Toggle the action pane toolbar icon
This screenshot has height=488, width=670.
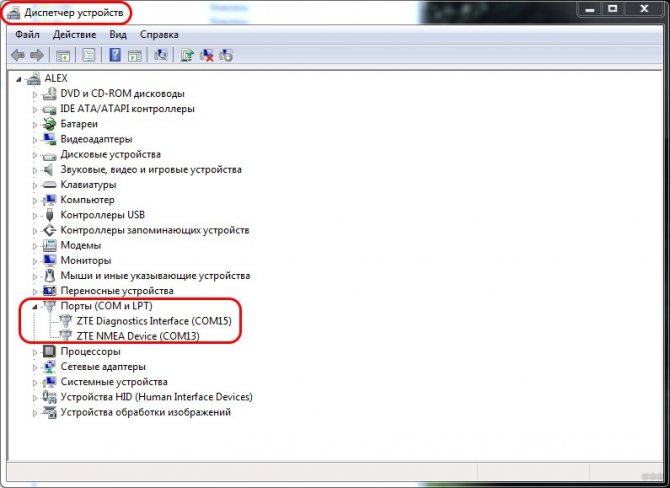[x=135, y=56]
